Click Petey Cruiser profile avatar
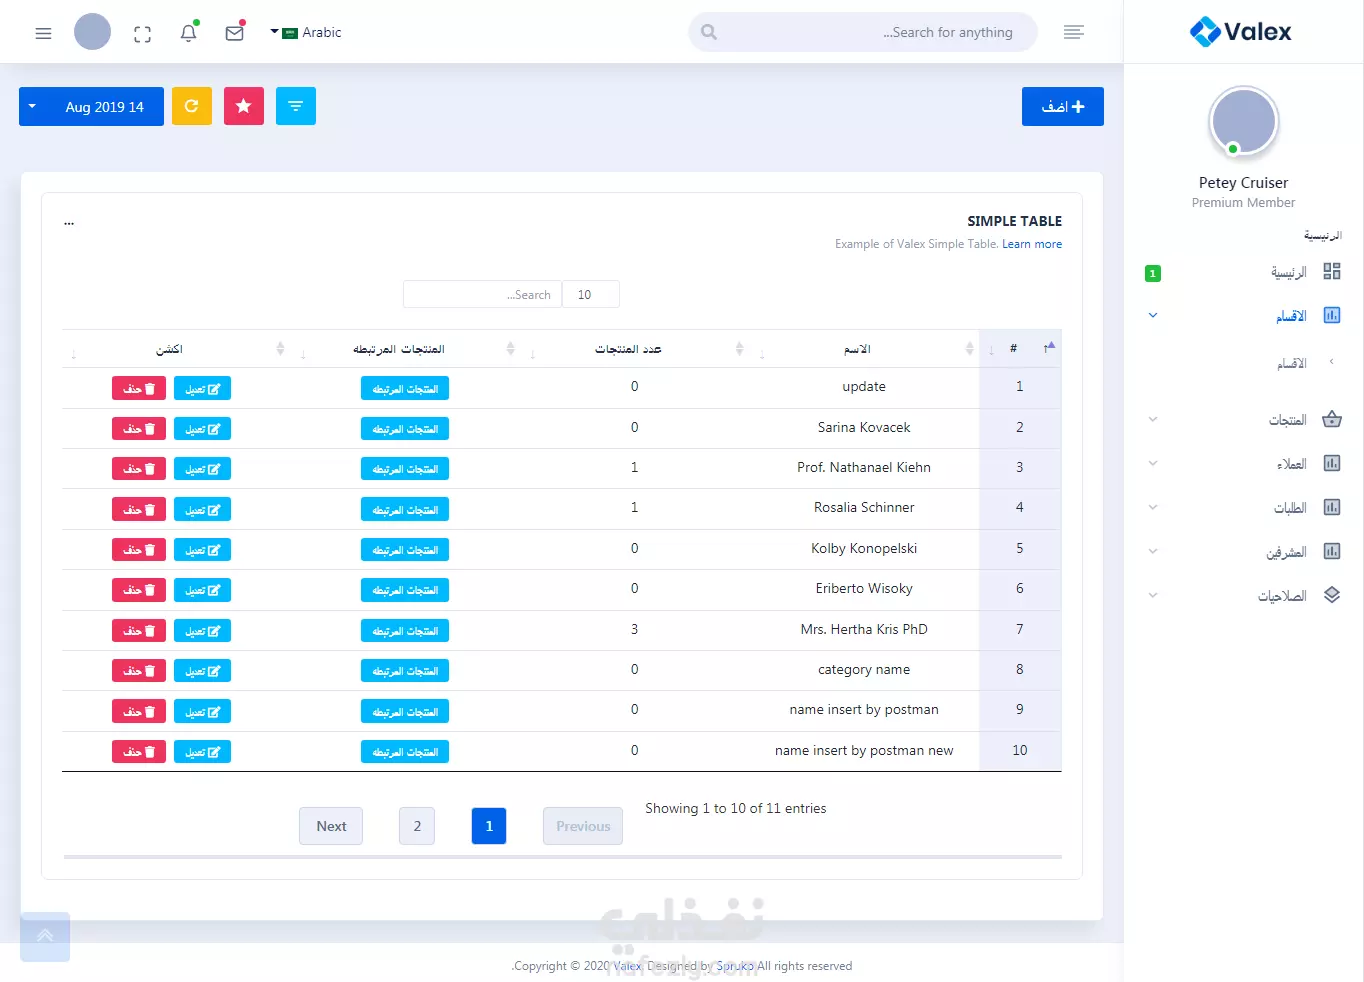 tap(1243, 123)
